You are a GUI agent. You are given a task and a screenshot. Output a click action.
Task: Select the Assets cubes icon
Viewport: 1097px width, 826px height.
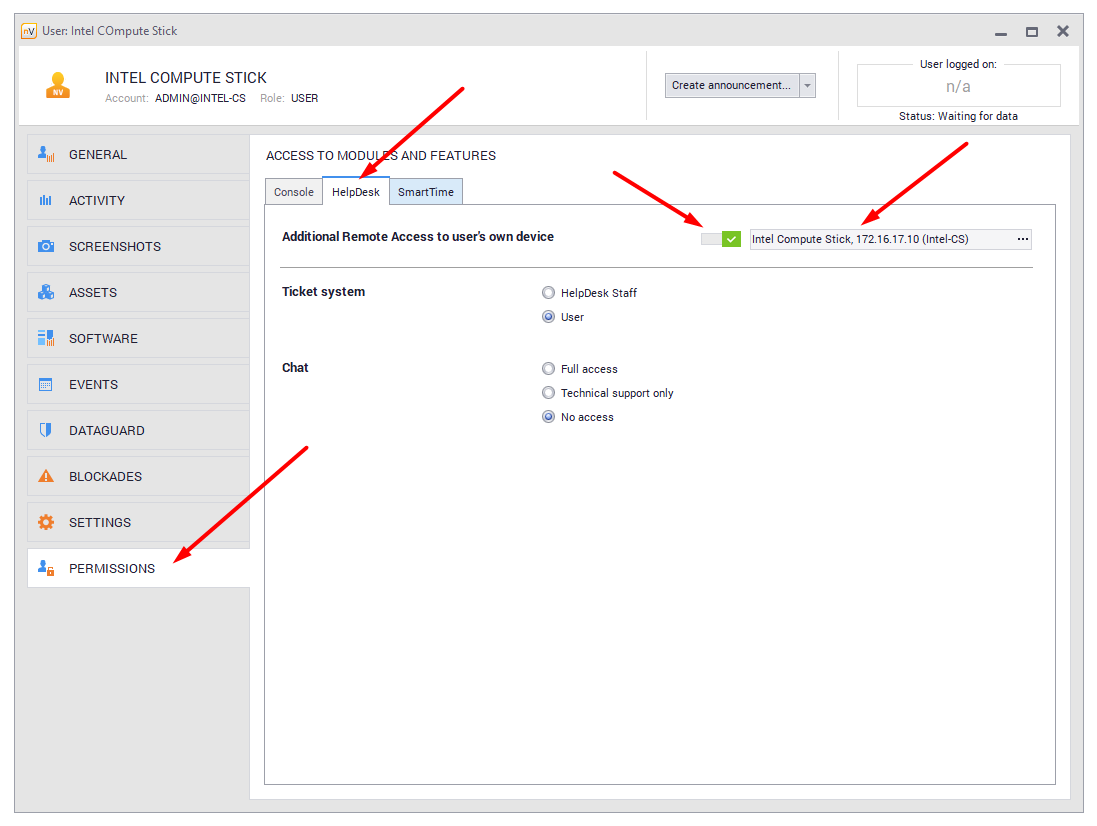pyautogui.click(x=46, y=293)
